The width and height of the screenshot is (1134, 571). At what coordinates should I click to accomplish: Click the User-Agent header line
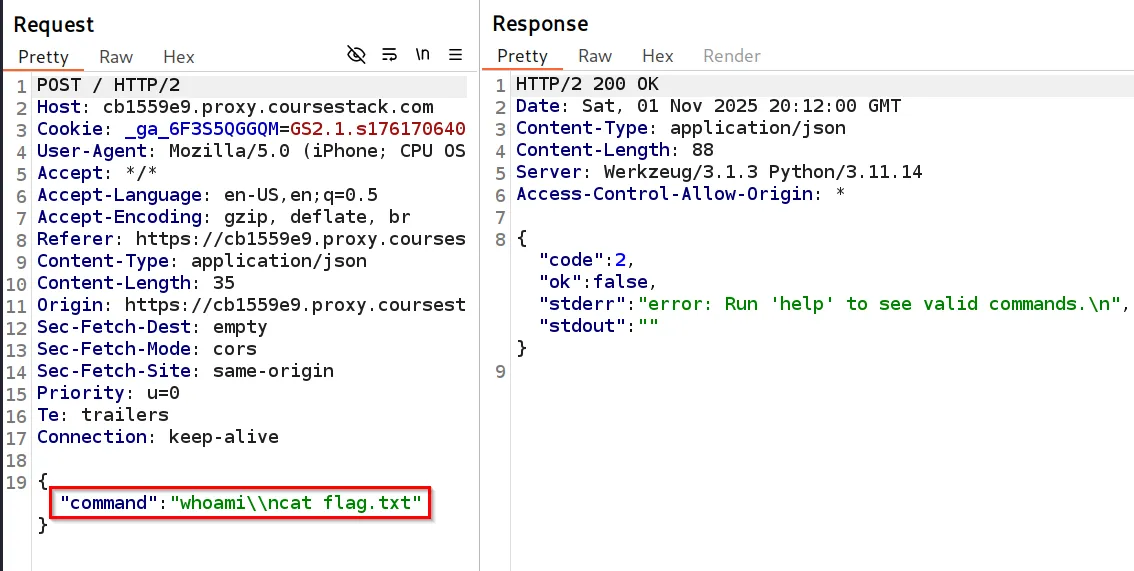tap(251, 151)
